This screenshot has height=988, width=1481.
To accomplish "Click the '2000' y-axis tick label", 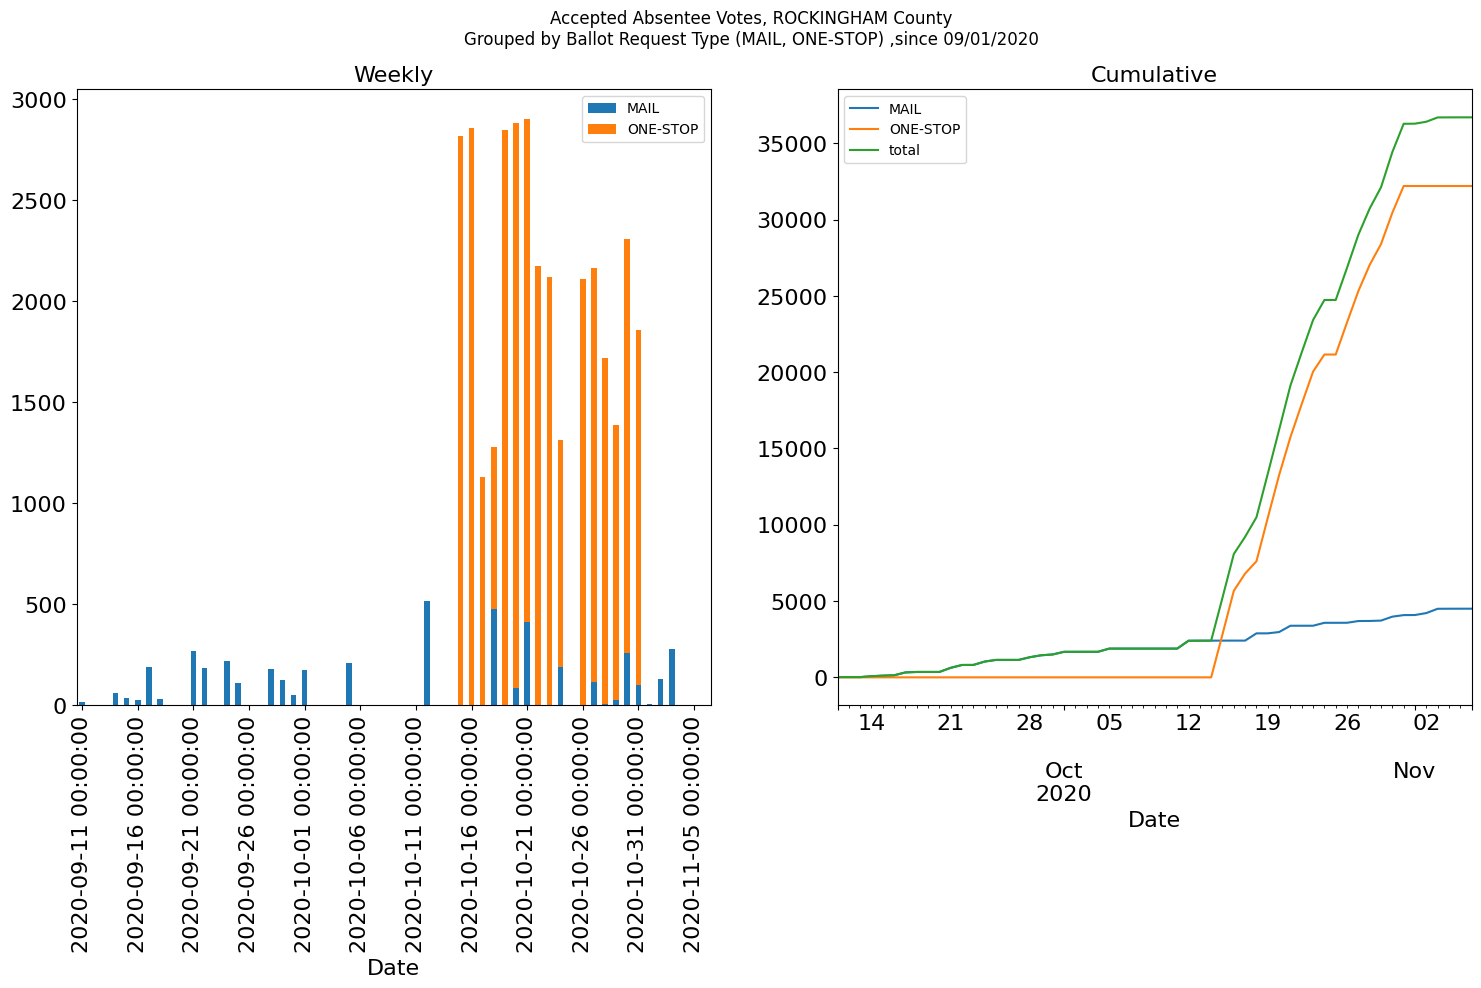I will tap(39, 302).
